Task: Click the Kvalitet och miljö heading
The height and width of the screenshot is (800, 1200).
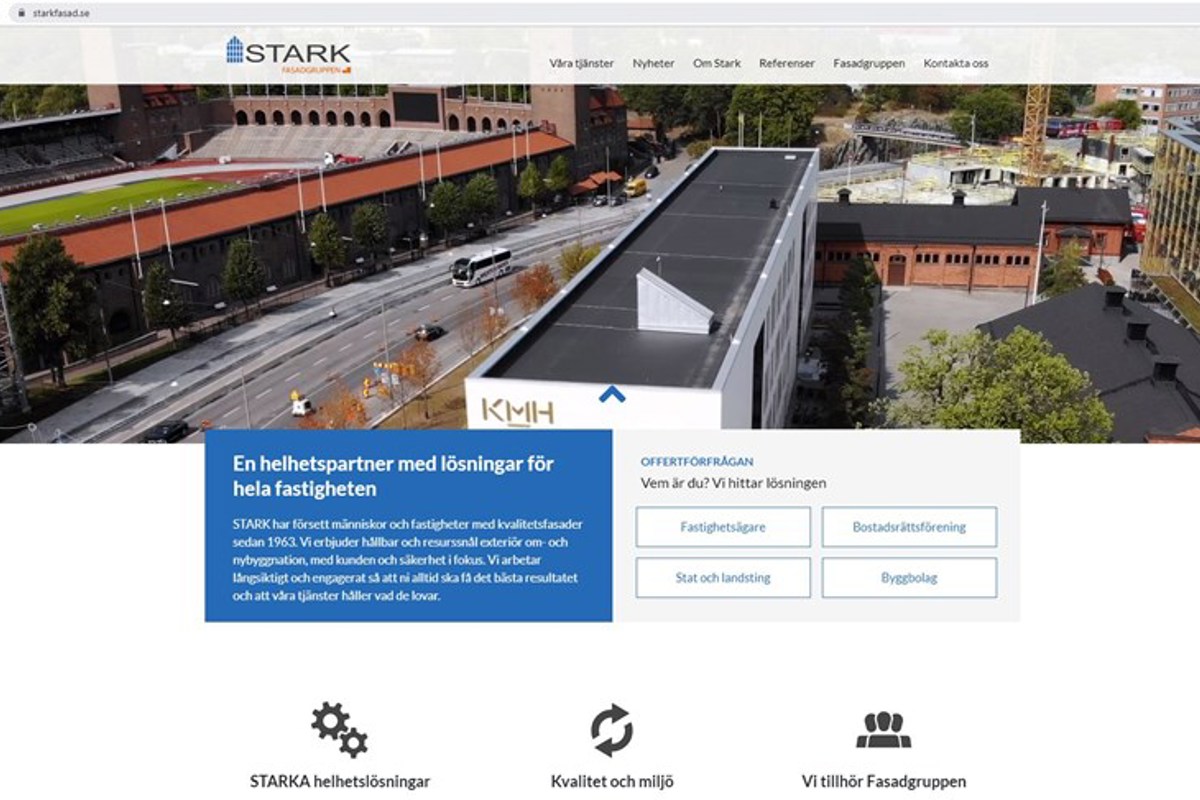Action: 611,782
